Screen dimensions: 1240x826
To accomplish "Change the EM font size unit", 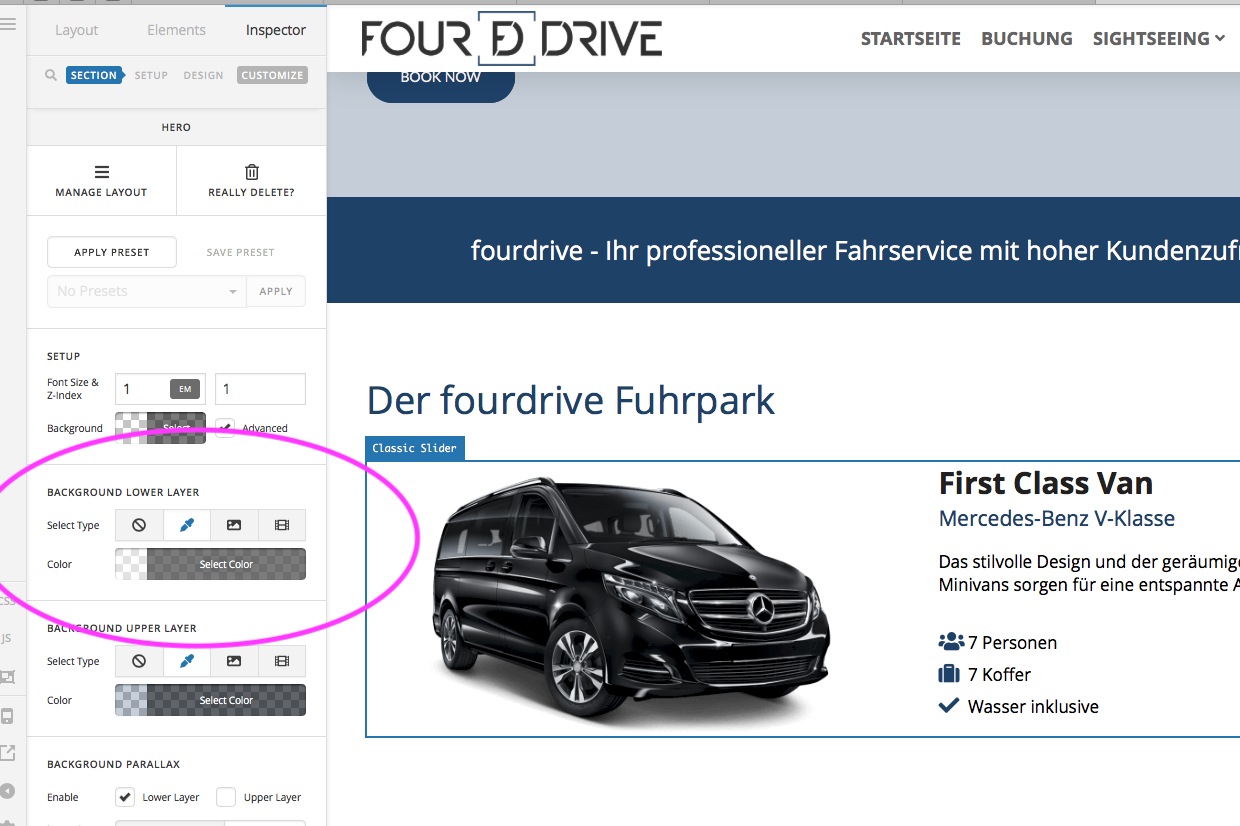I will 185,389.
